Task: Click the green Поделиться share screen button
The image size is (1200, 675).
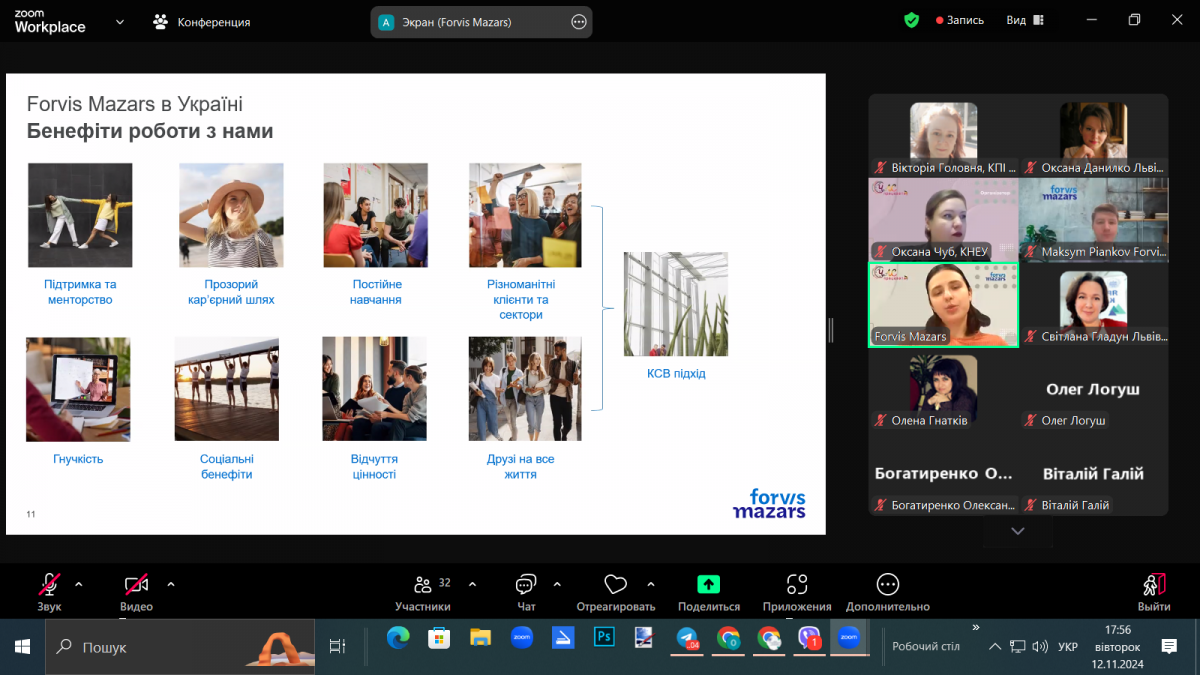Action: pyautogui.click(x=708, y=585)
